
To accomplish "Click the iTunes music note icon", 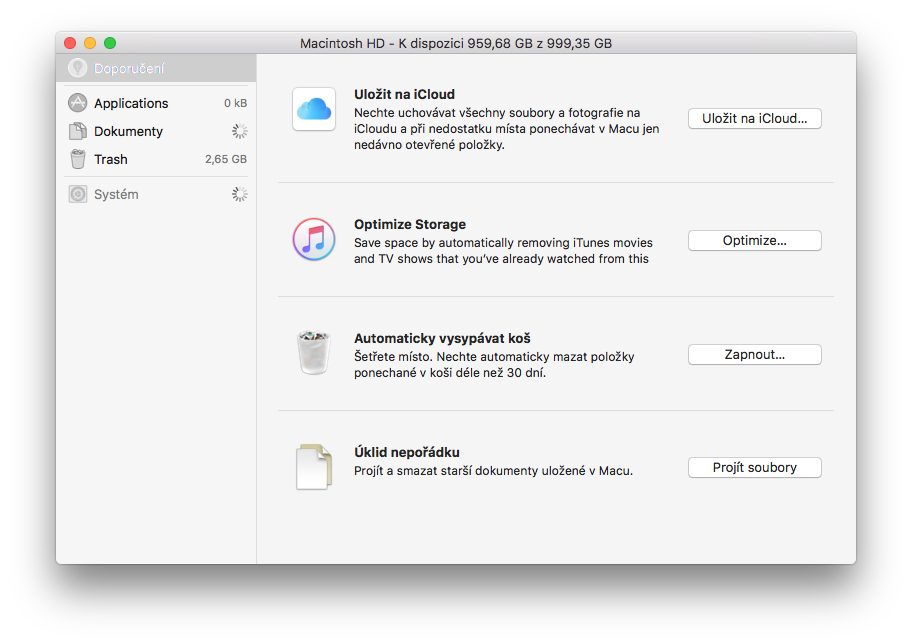I will coord(314,240).
